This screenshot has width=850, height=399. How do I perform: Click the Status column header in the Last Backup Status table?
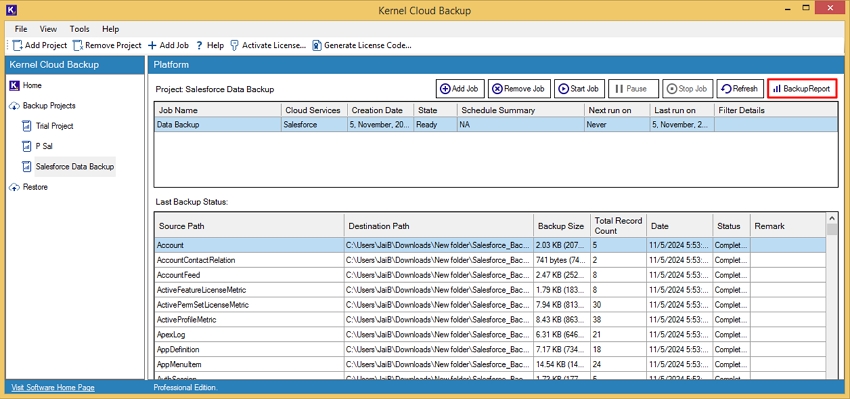[x=731, y=226]
